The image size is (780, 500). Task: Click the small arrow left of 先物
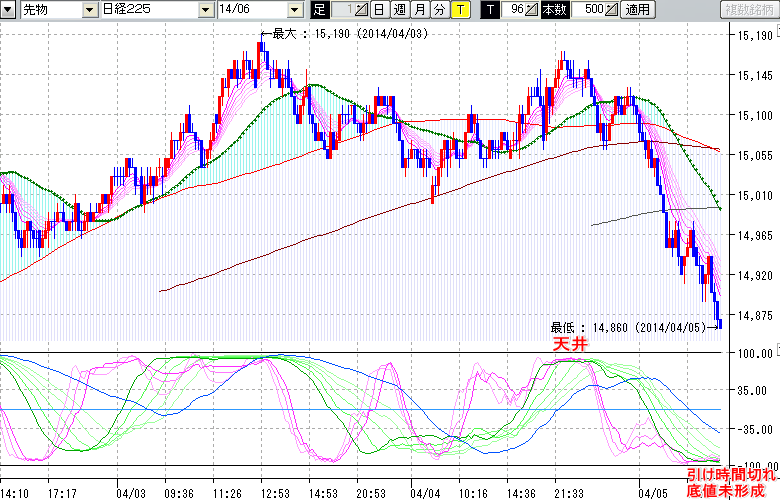10,10
